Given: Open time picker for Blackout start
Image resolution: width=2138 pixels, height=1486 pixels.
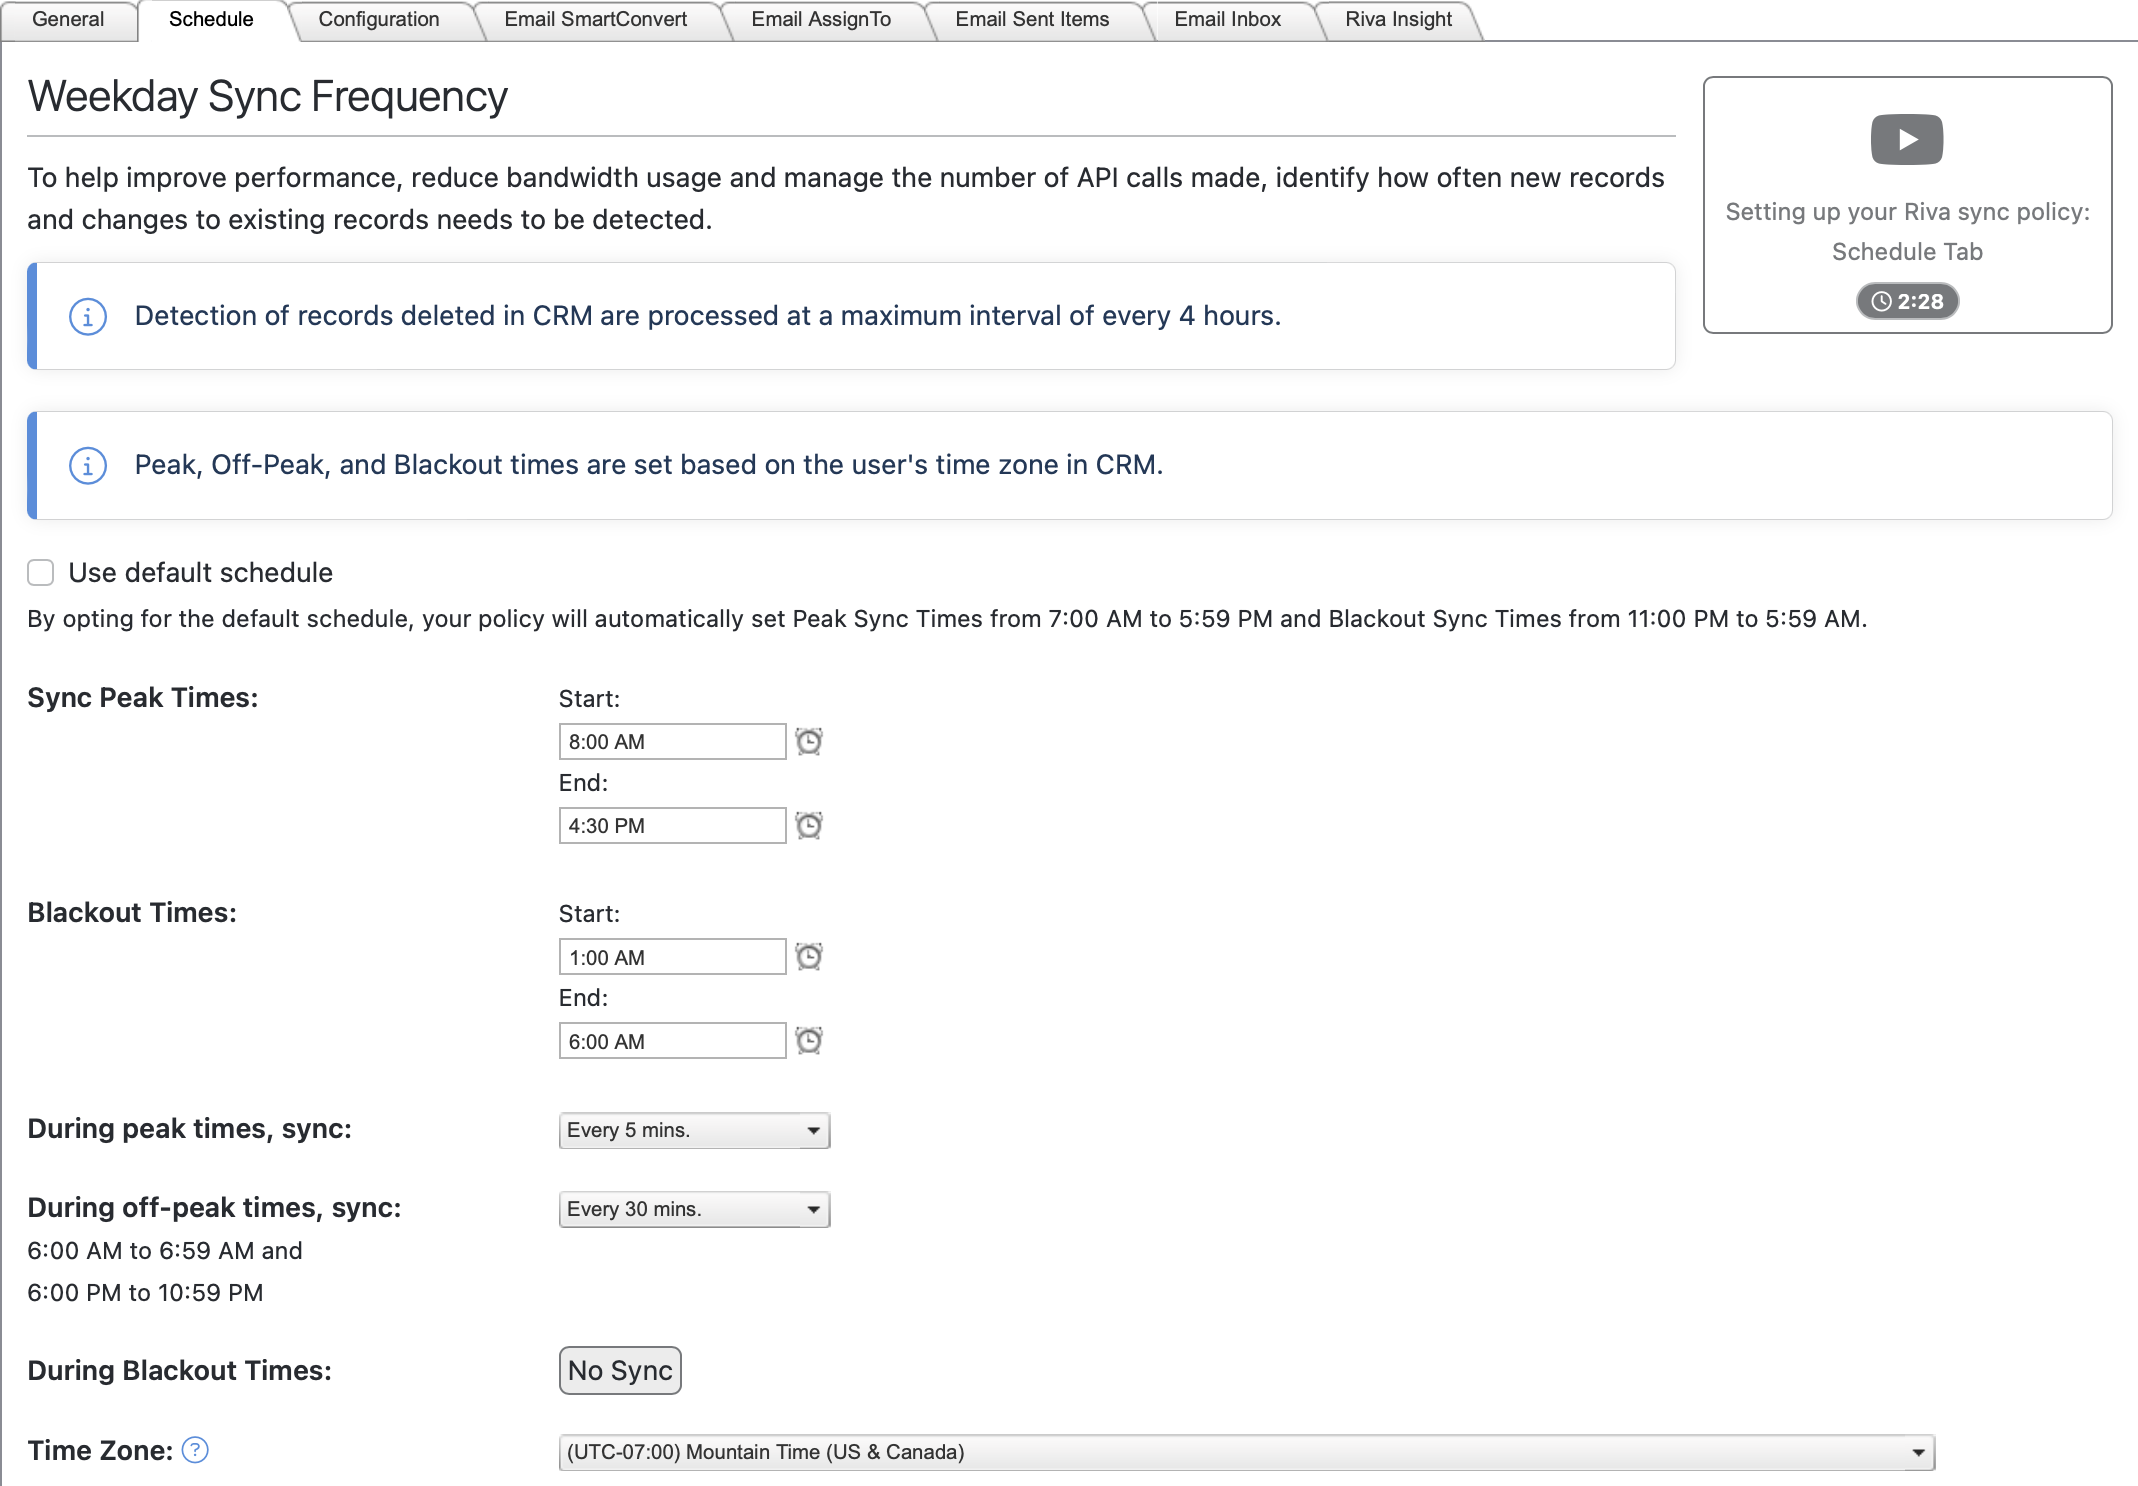Looking at the screenshot, I should tap(808, 957).
